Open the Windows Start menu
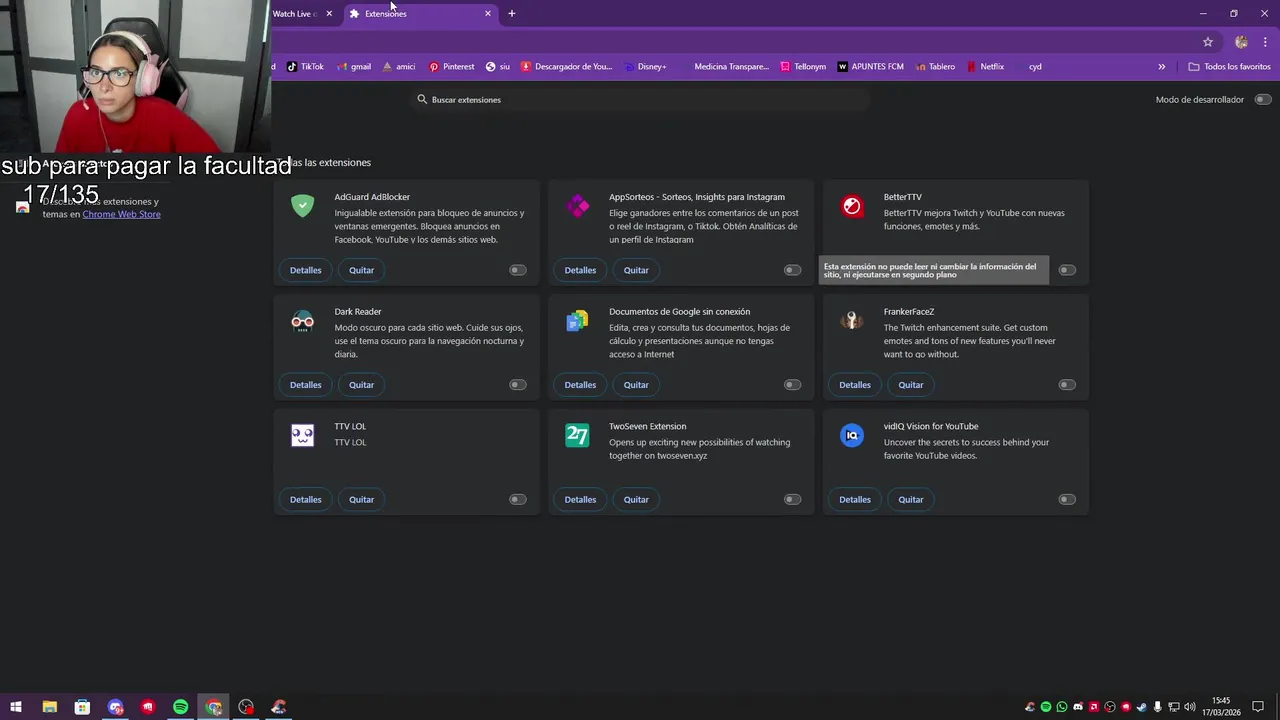The height and width of the screenshot is (720, 1280). coord(16,707)
